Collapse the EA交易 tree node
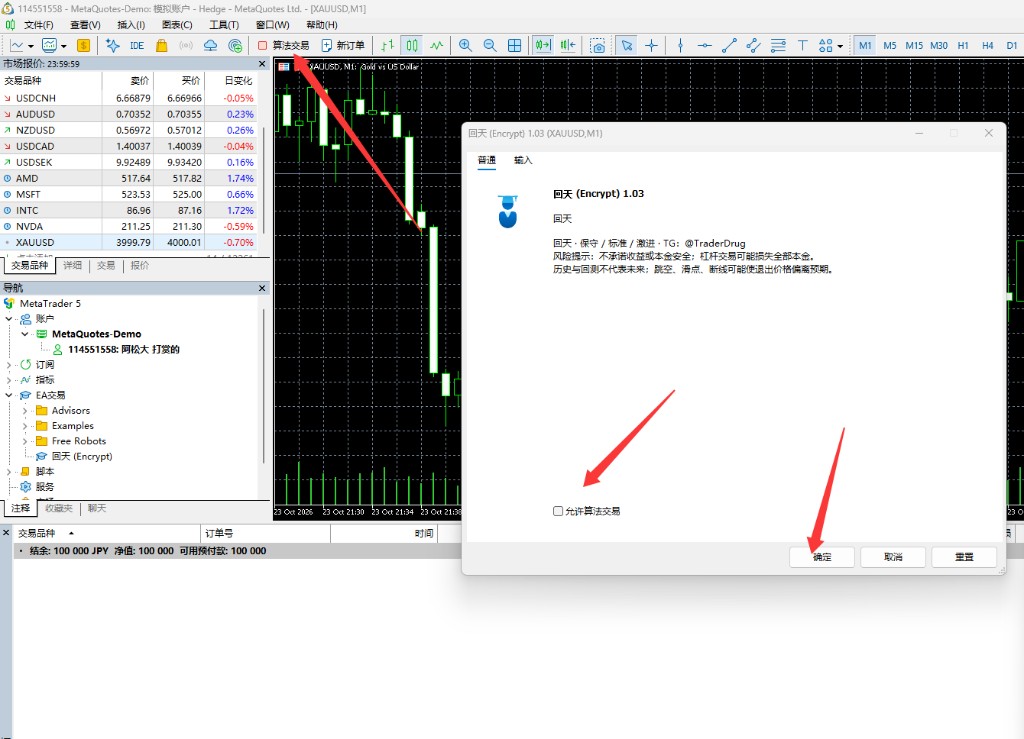The width and height of the screenshot is (1024, 739). (x=9, y=395)
